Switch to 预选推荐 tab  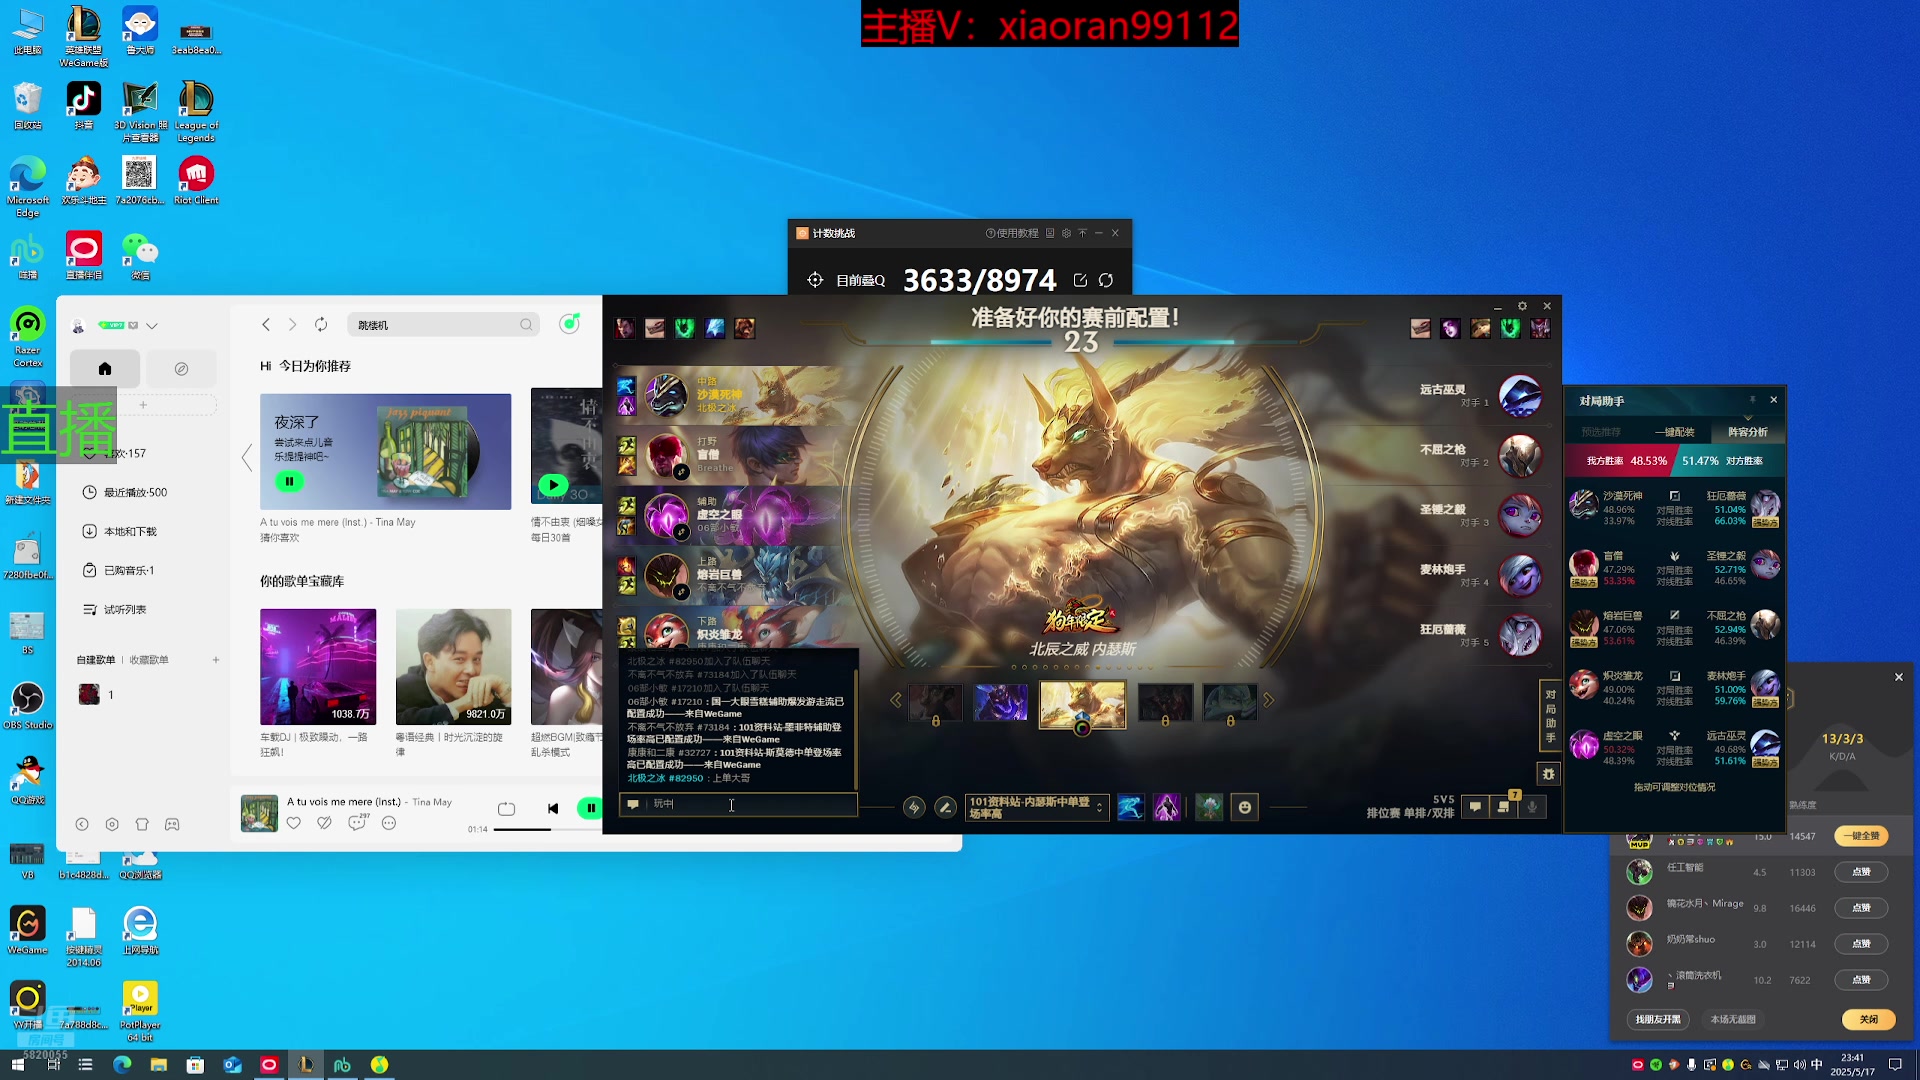click(x=1601, y=432)
